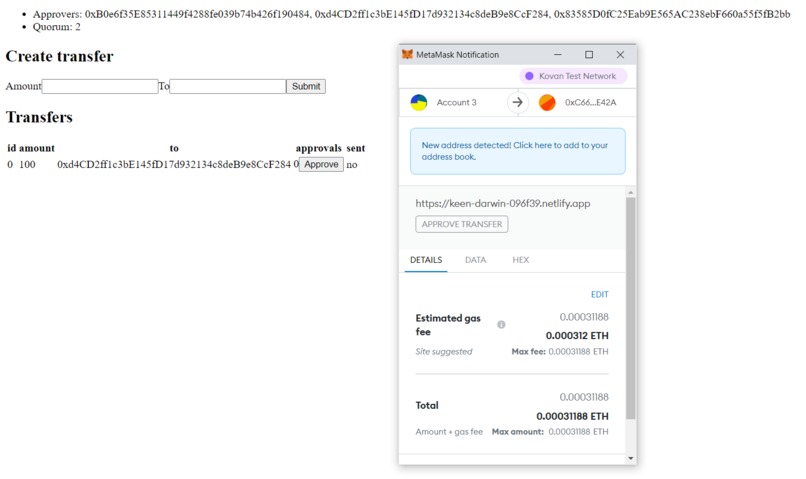Click the MetaMask vertical scrollbar thumb

click(631, 308)
